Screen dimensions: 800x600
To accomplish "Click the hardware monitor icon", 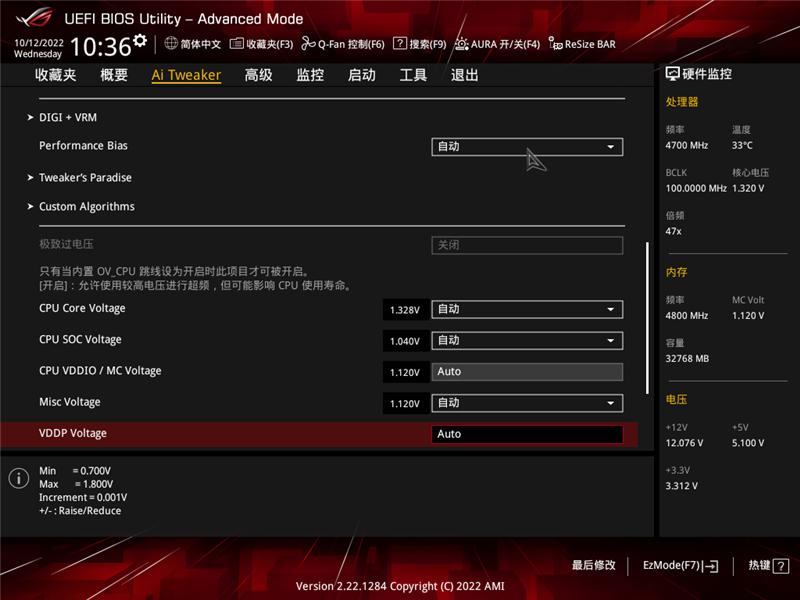I will (672, 74).
